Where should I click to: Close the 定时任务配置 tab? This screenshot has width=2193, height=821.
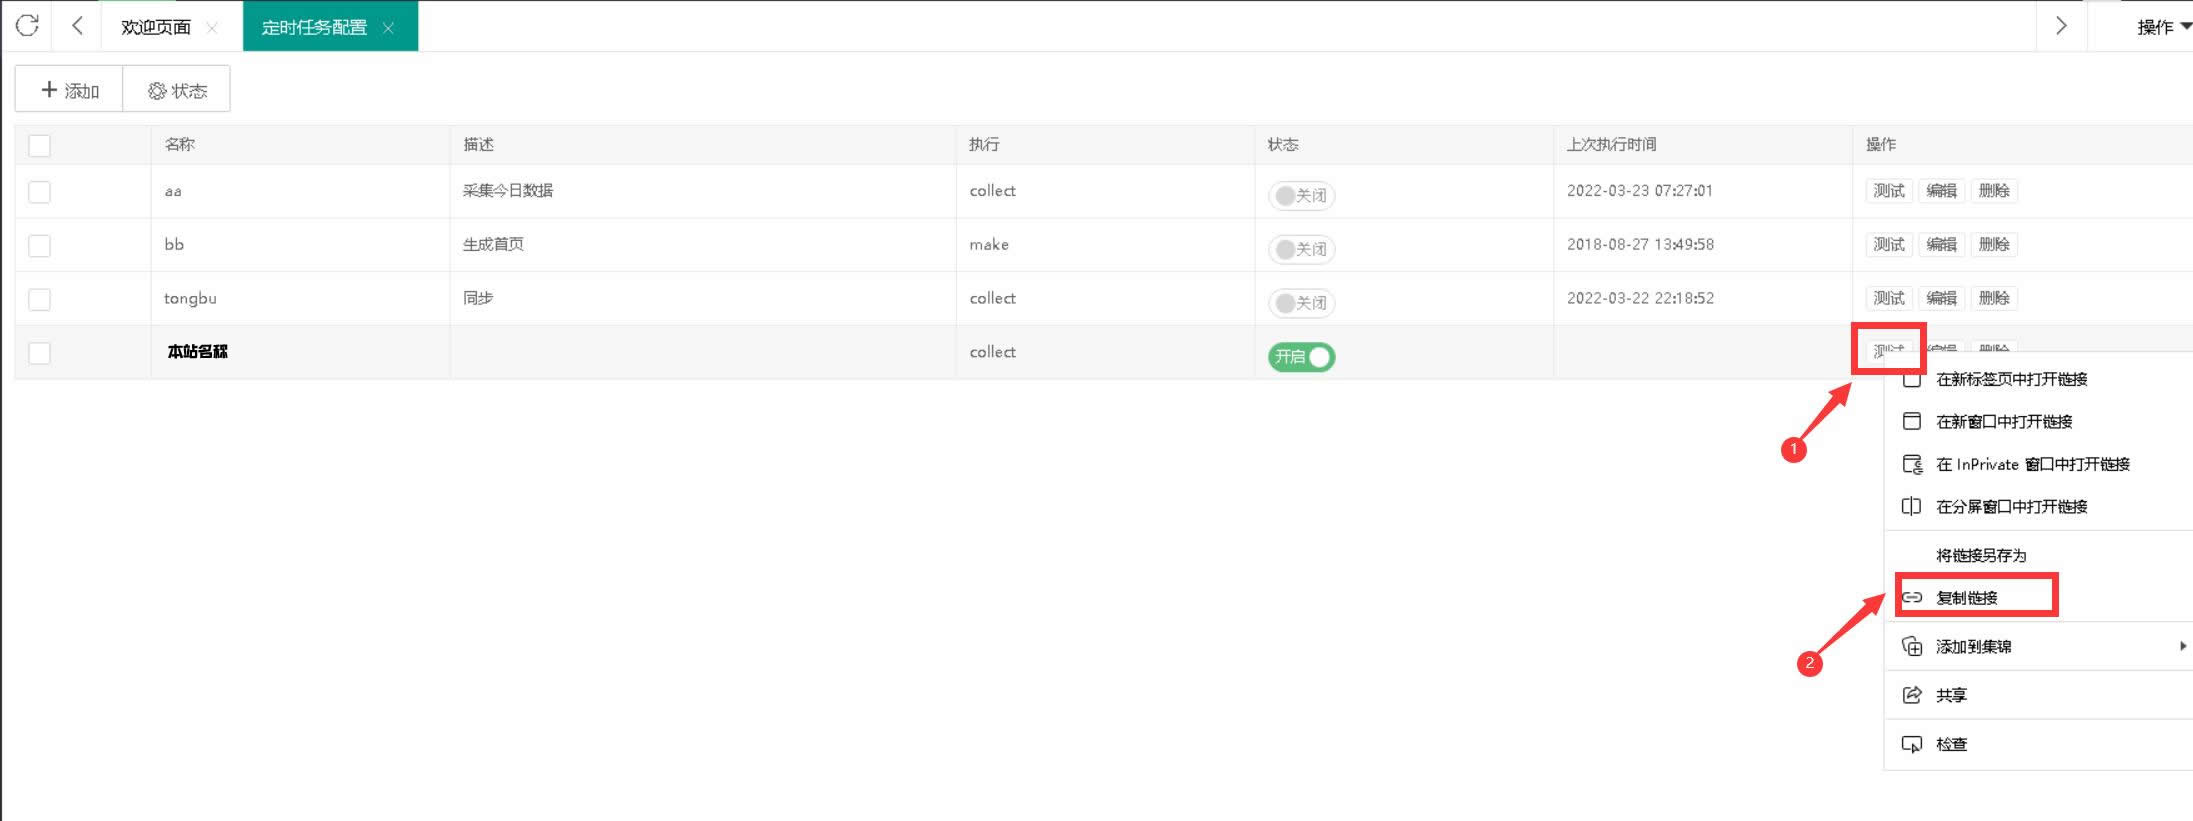pos(388,28)
